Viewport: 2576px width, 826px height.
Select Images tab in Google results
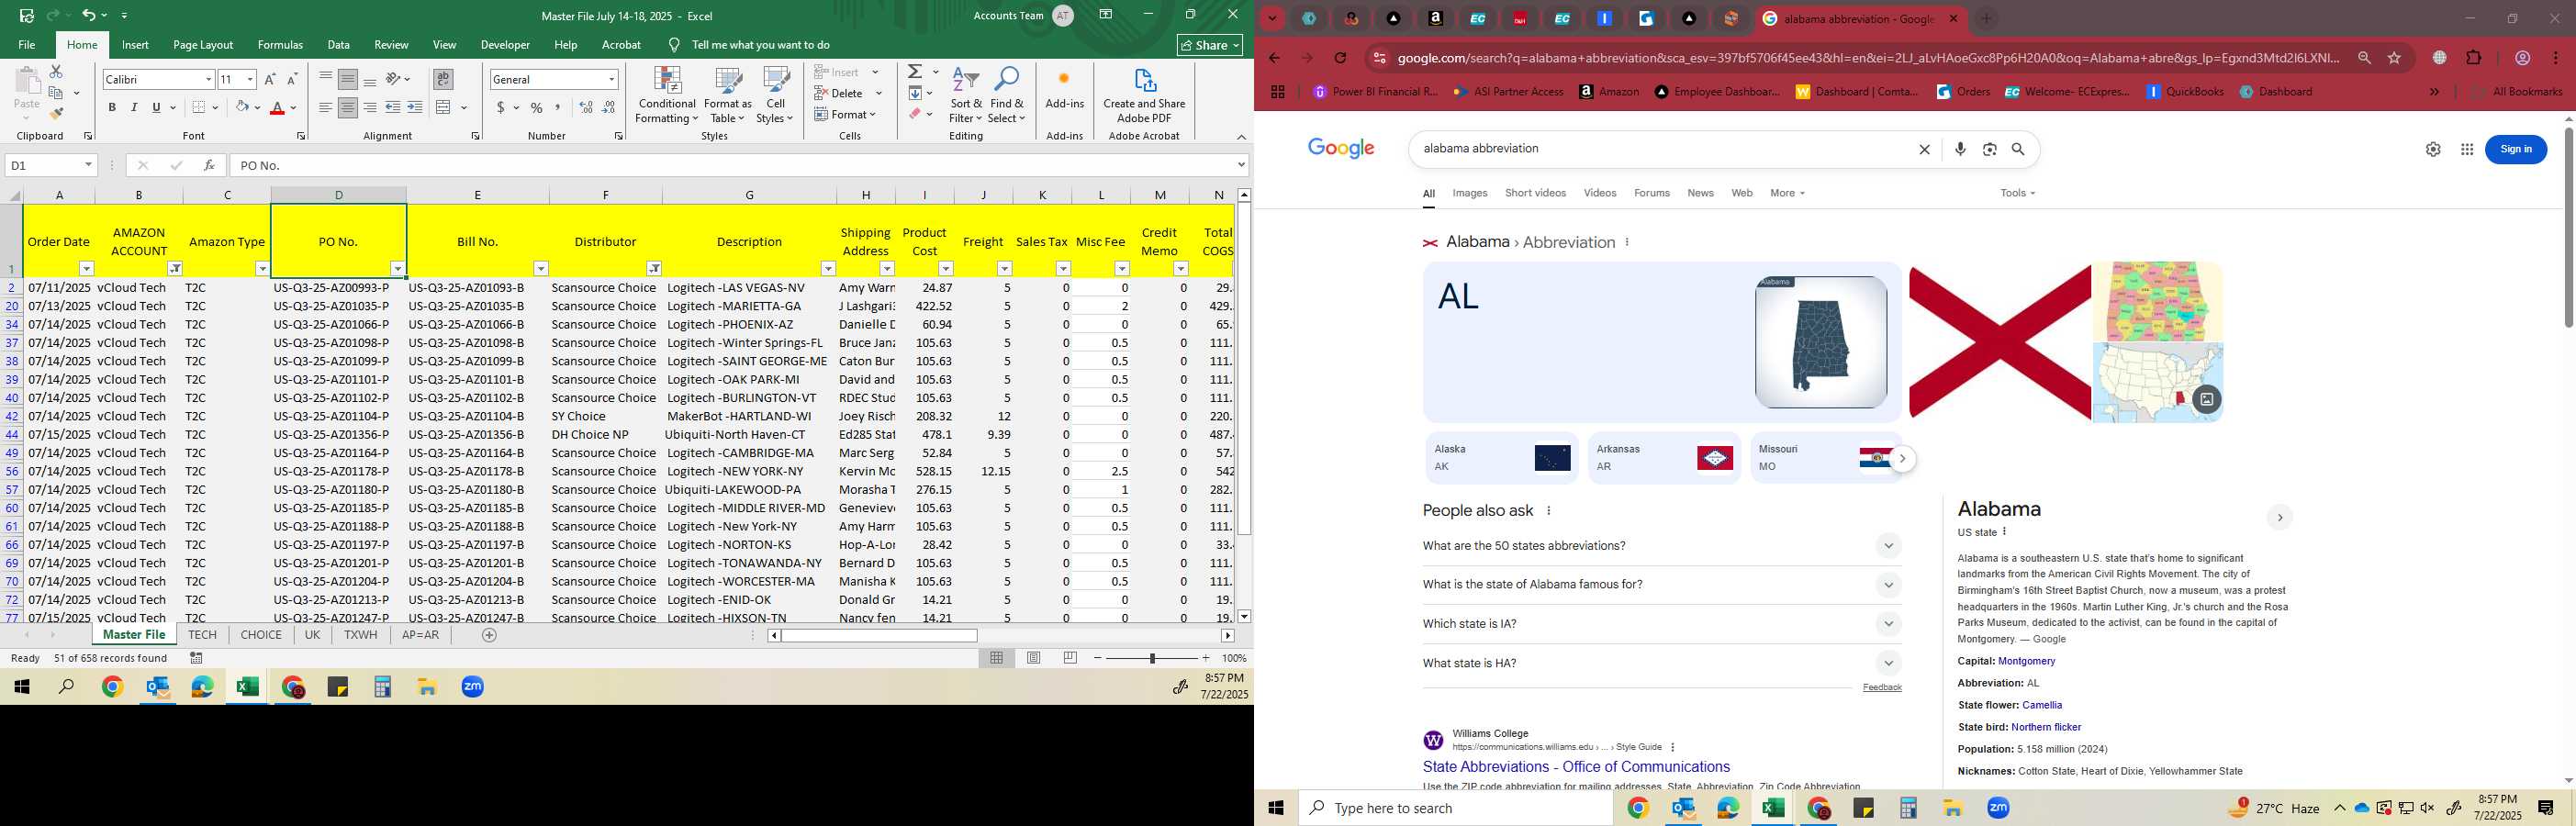(x=1469, y=193)
